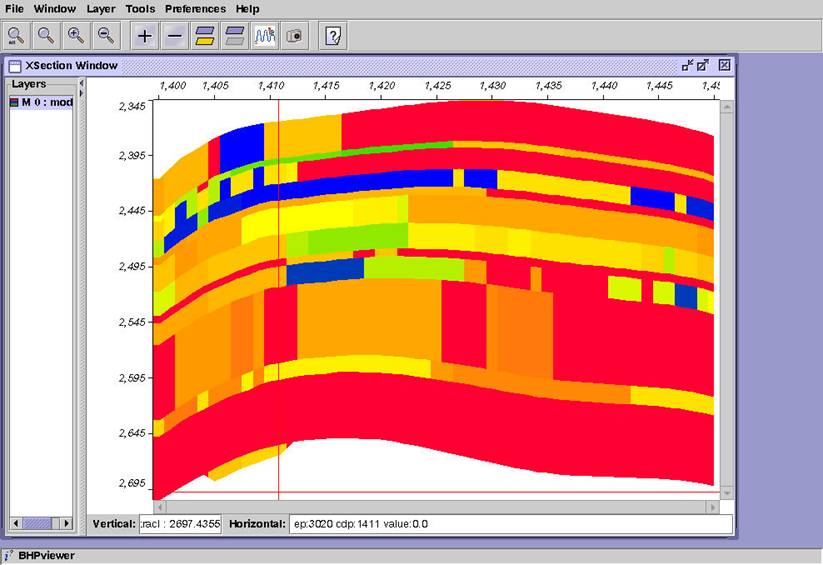Click the 1,445 horizontal axis label
This screenshot has width=823, height=565.
659,86
